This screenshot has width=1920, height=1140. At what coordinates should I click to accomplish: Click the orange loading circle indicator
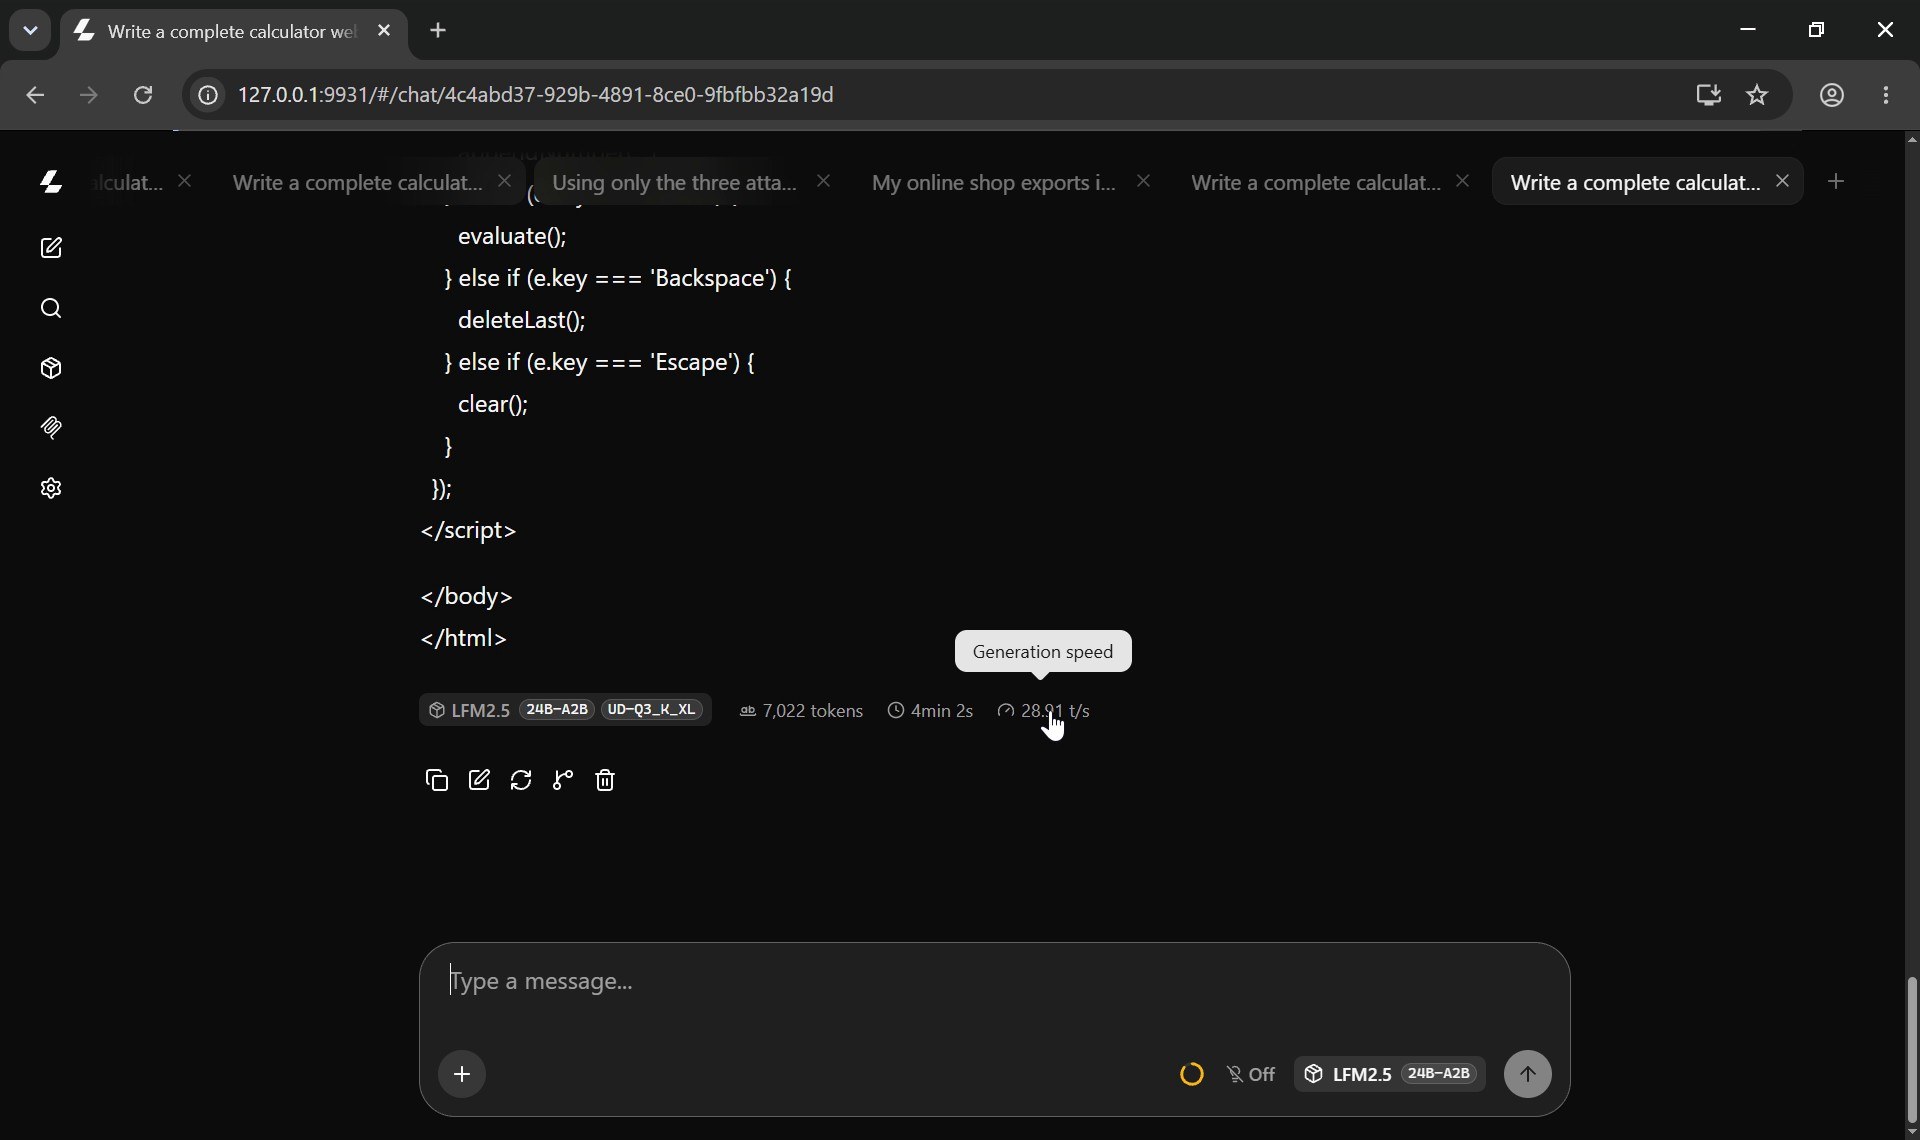[x=1191, y=1074]
